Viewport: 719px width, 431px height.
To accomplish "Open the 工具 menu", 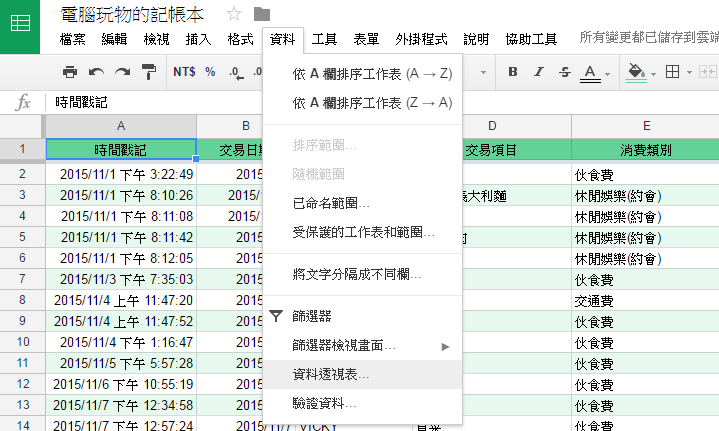I will [x=324, y=39].
